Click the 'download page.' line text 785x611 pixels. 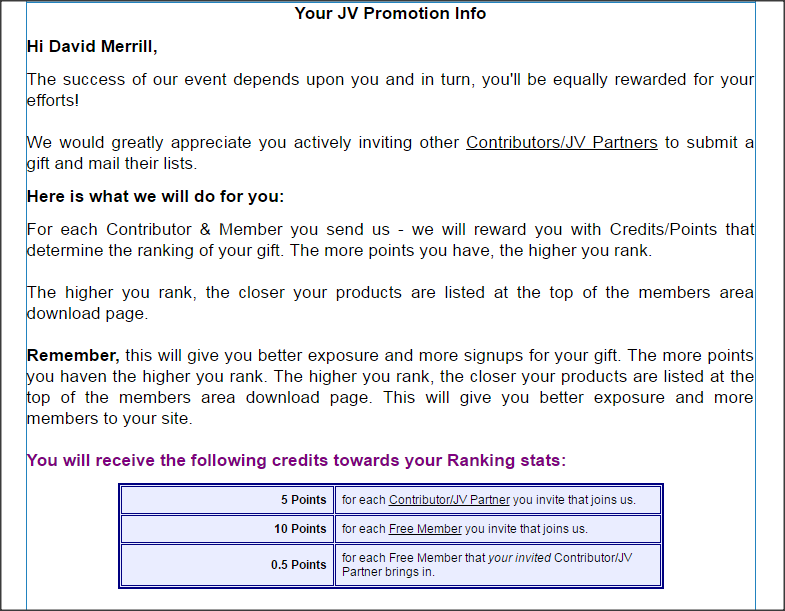point(88,314)
